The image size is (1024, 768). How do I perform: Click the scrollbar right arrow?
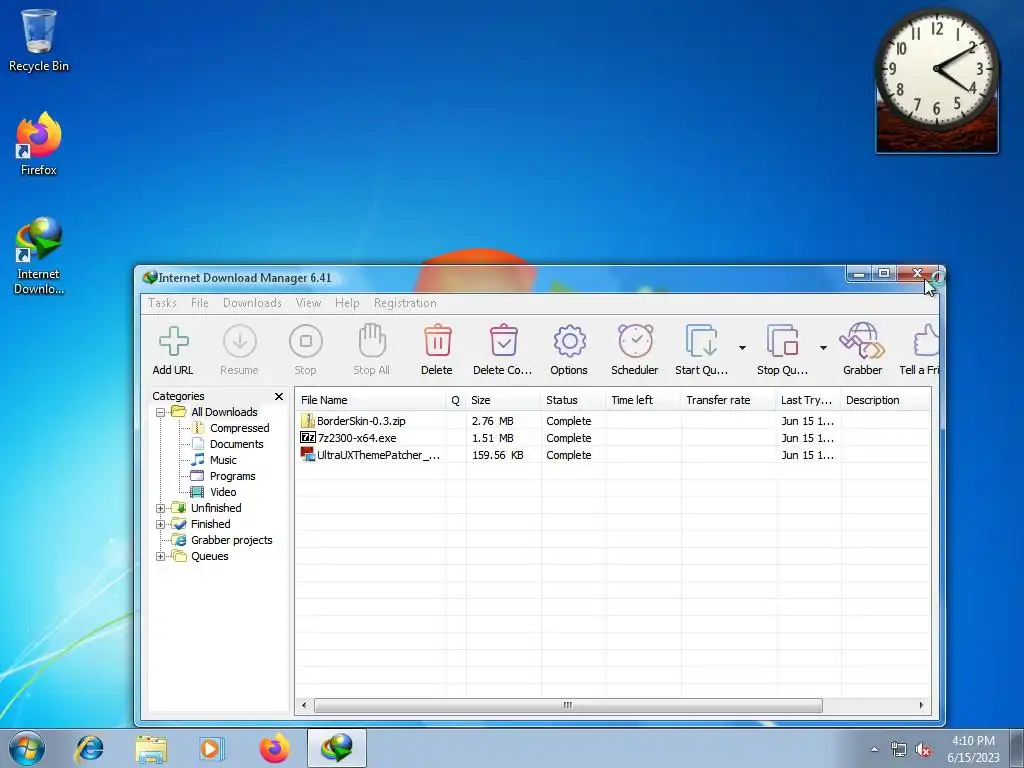pyautogui.click(x=921, y=705)
